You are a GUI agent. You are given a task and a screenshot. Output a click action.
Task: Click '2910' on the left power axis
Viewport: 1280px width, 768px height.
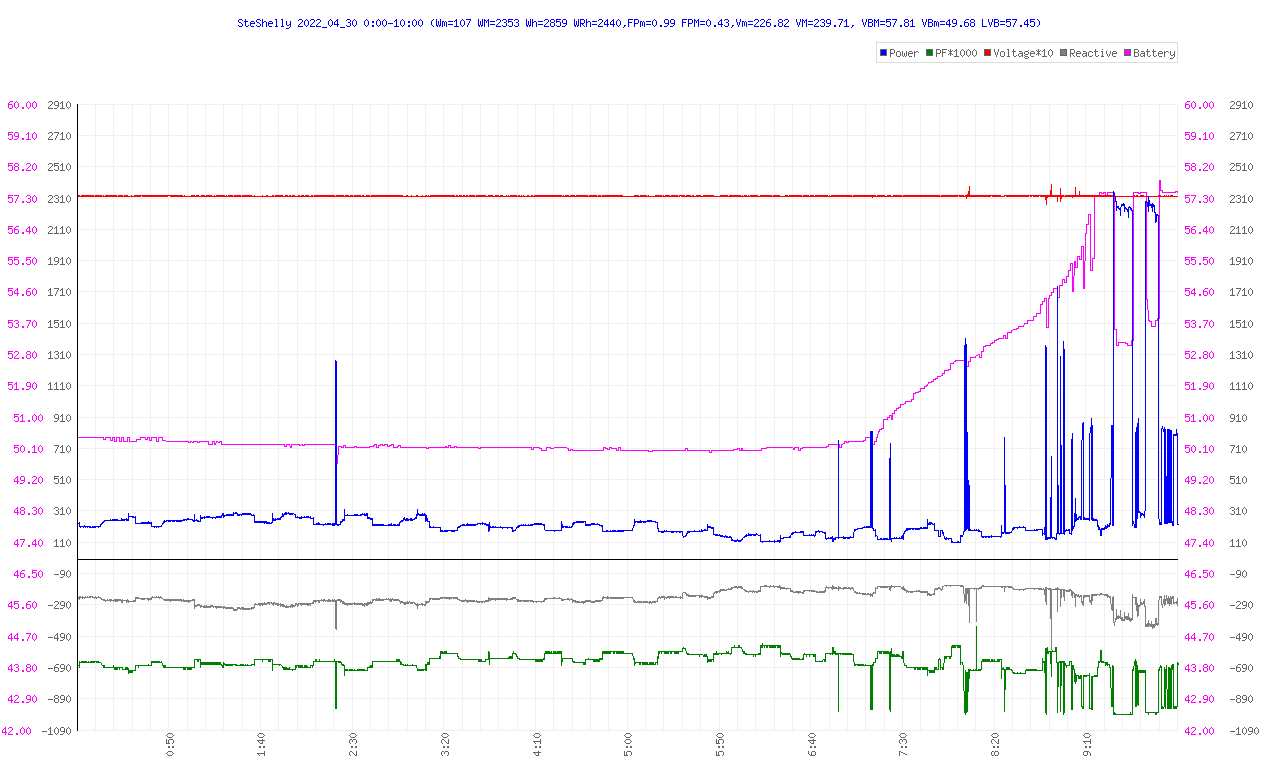pyautogui.click(x=59, y=105)
